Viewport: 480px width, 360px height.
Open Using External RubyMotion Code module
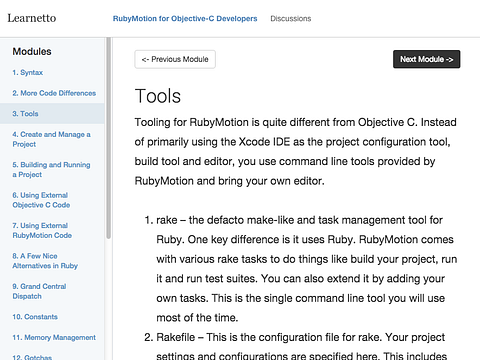tap(42, 230)
